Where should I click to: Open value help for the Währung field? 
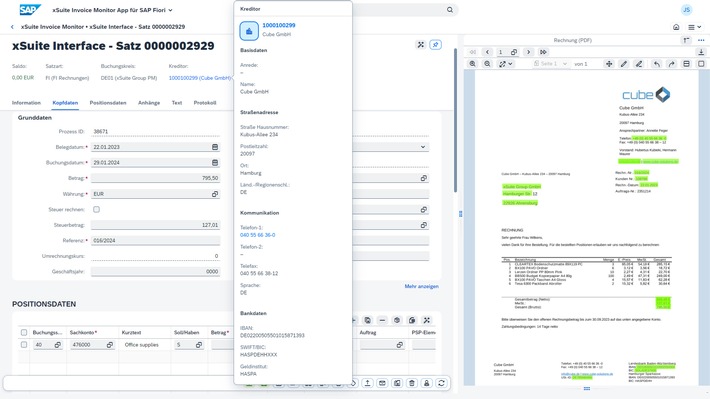click(x=215, y=194)
